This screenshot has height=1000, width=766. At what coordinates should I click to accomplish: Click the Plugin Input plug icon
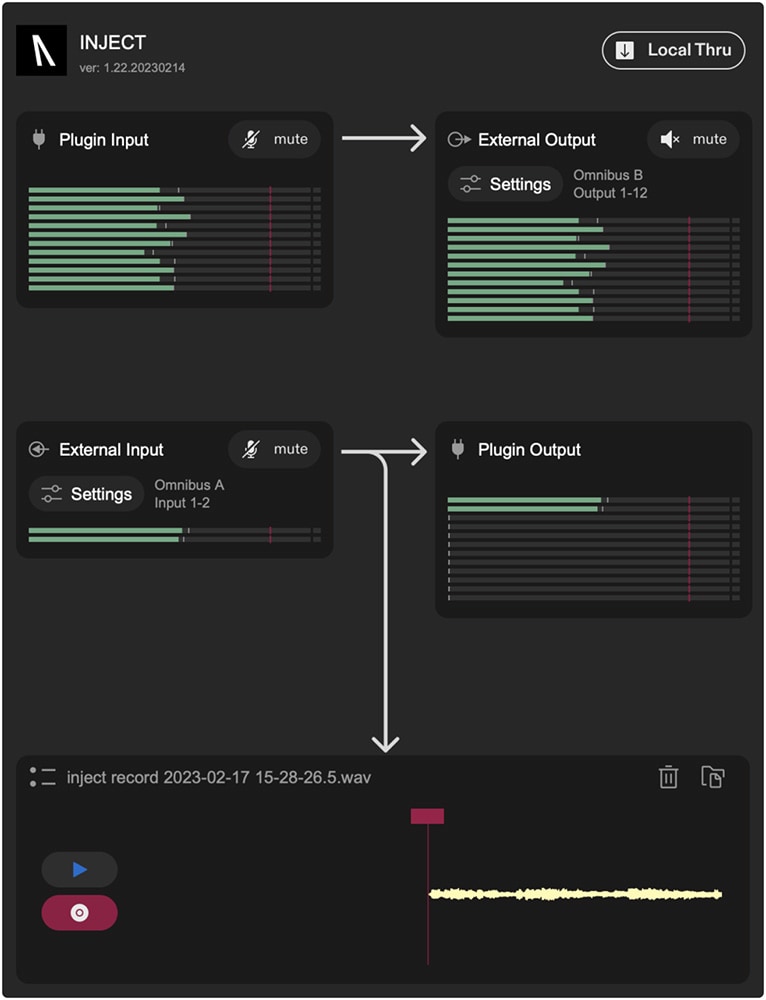pos(39,140)
